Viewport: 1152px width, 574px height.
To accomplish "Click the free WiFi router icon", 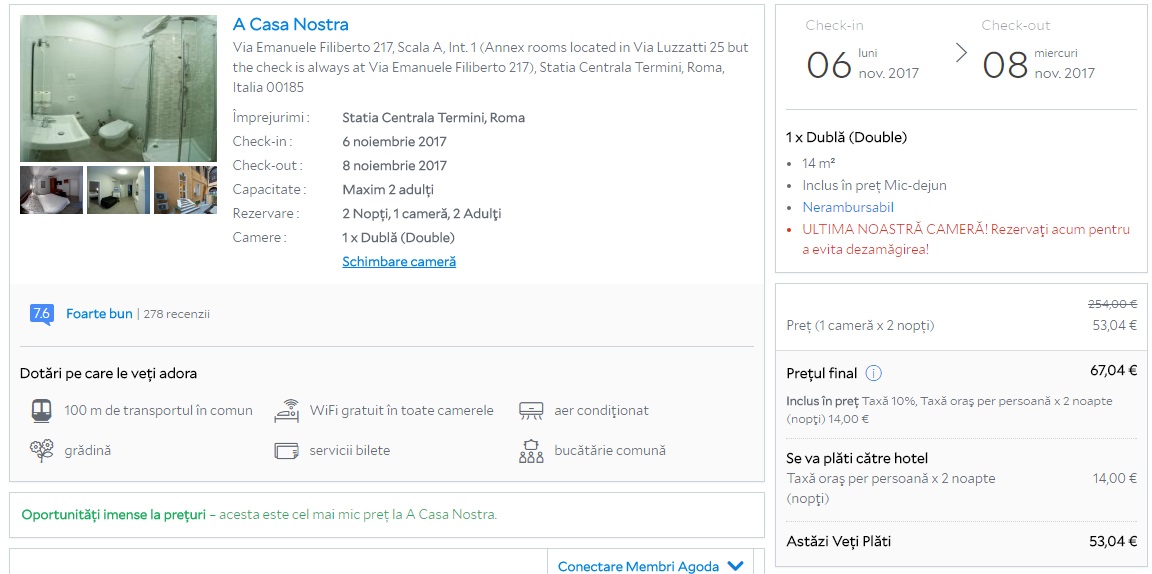I will [x=287, y=411].
